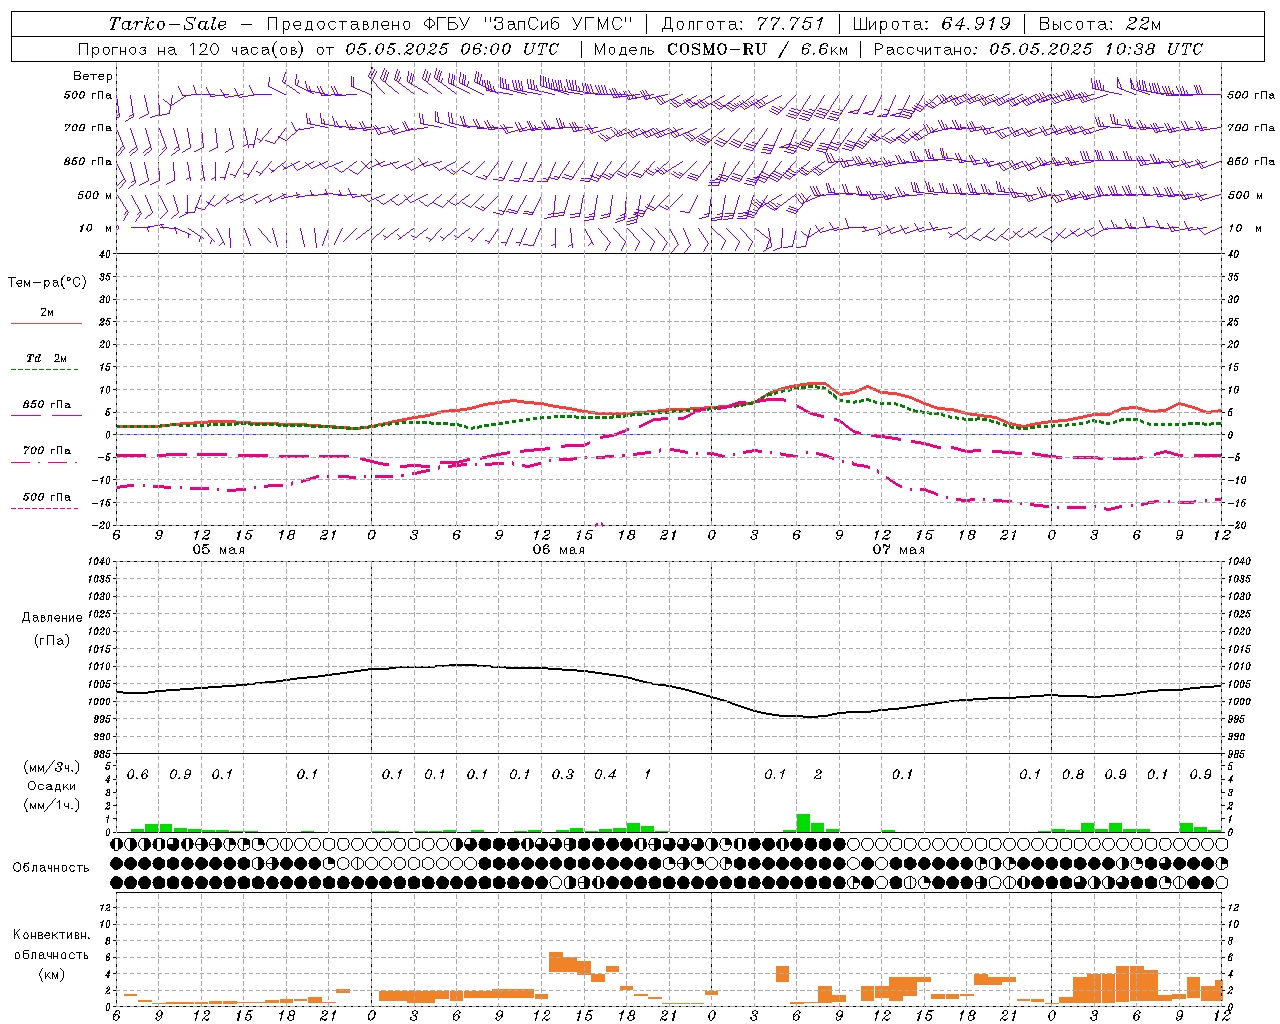Click the 07 мая date label
The height and width of the screenshot is (1024, 1280).
coord(899,550)
